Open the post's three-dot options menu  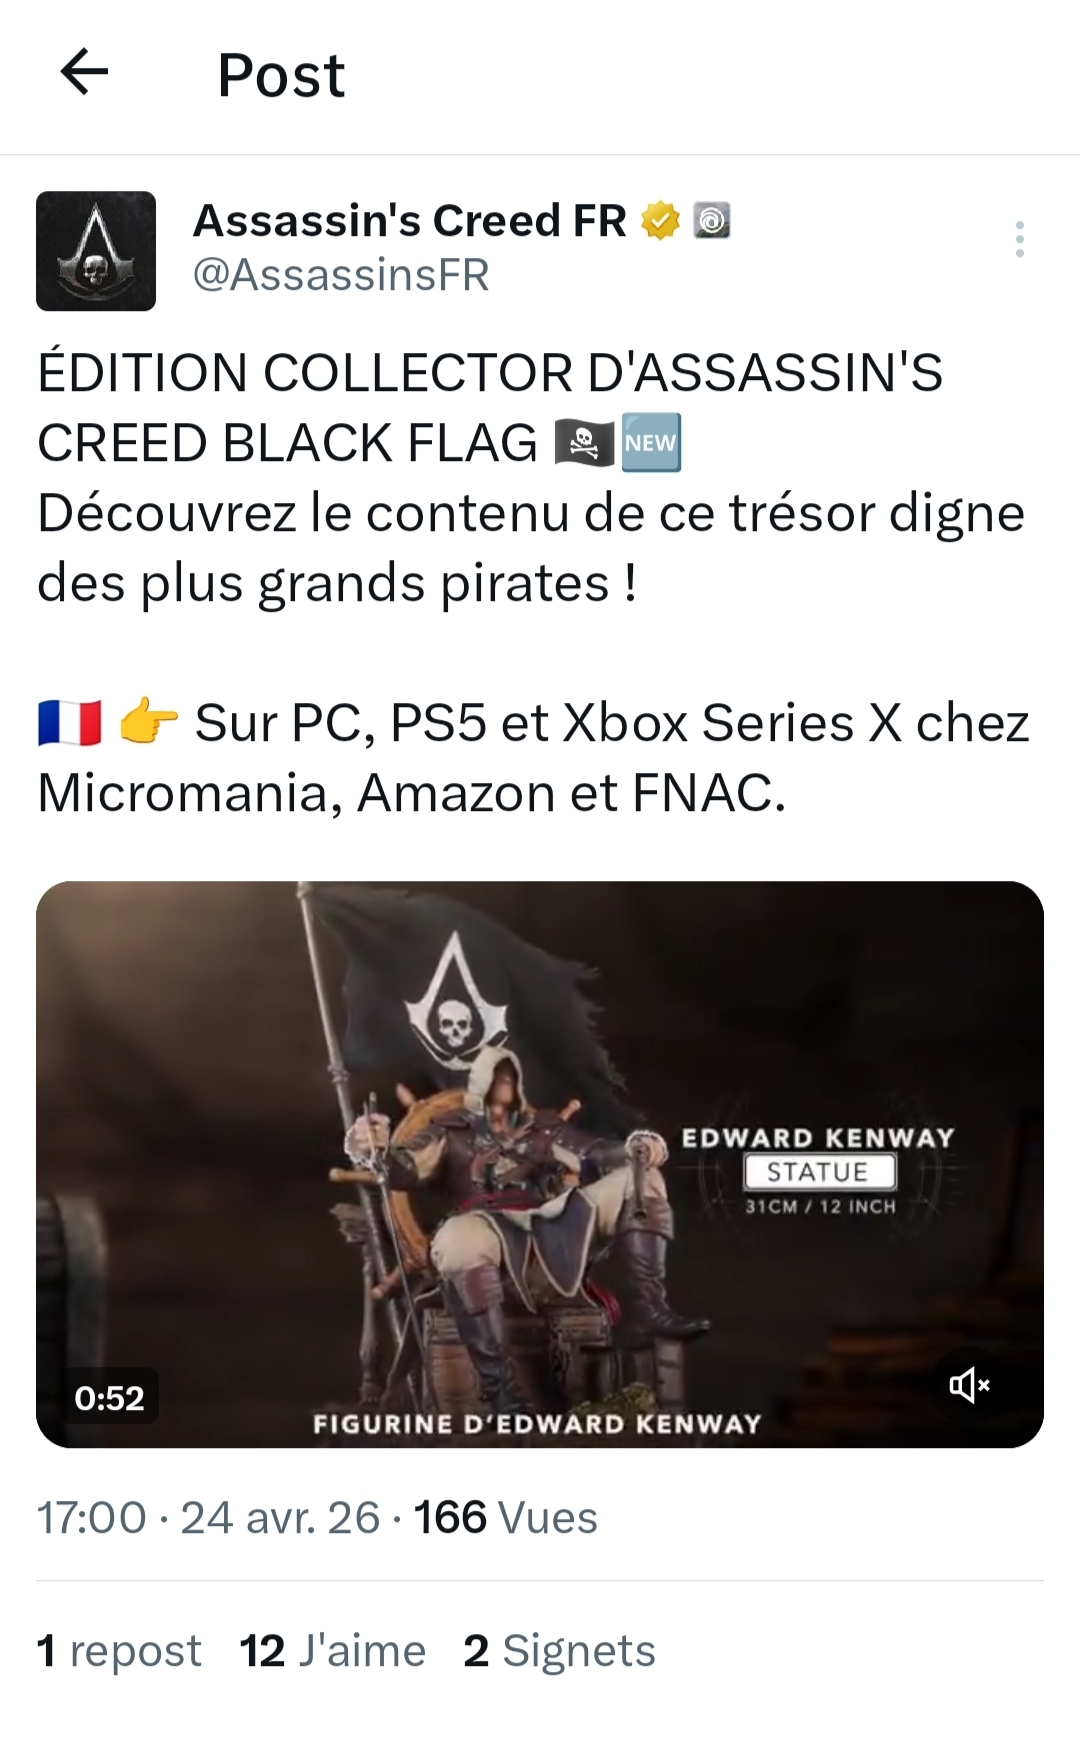coord(1019,239)
